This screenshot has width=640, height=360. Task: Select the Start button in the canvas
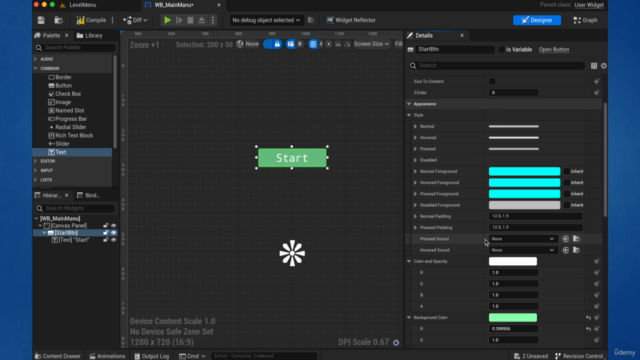pyautogui.click(x=292, y=158)
